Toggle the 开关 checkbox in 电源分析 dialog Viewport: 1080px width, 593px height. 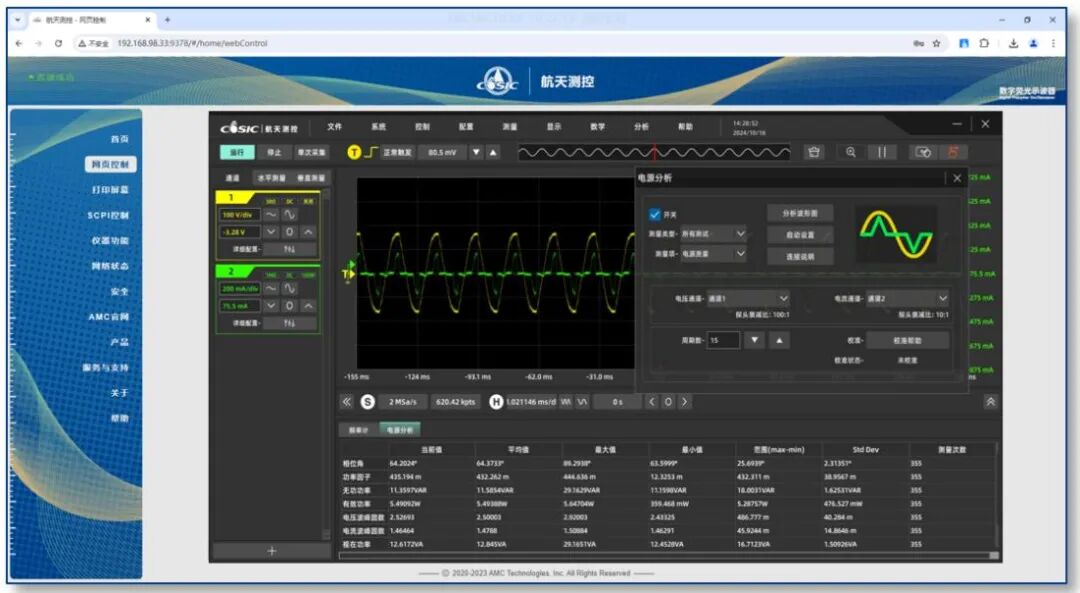[655, 214]
